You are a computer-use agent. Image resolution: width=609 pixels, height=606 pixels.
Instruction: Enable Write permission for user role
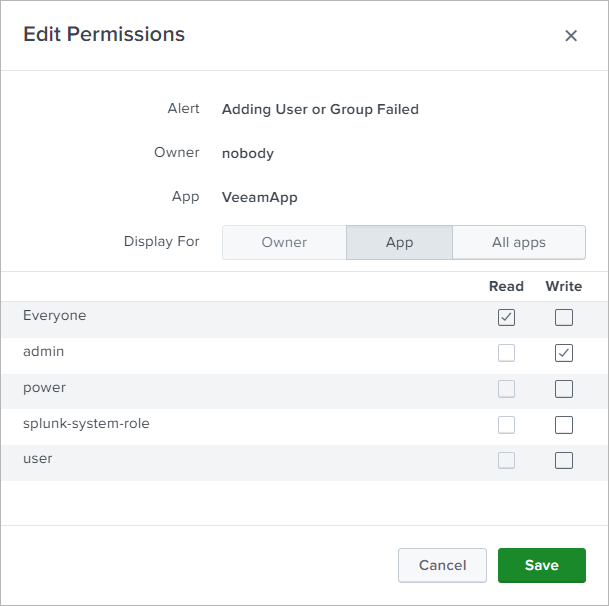point(564,461)
